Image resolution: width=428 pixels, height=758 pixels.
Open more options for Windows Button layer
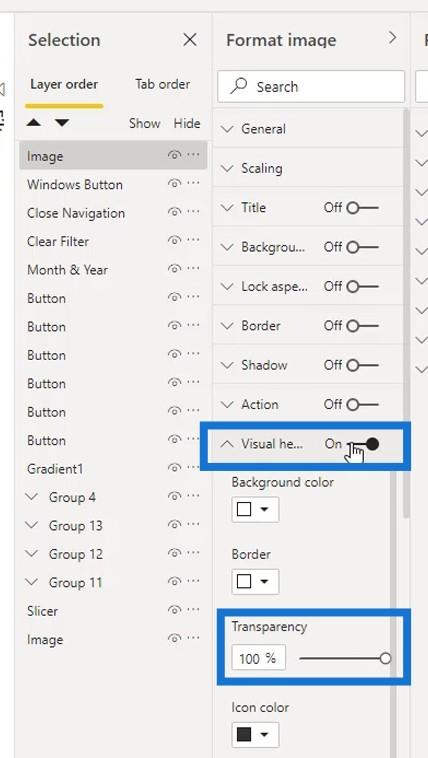click(193, 183)
